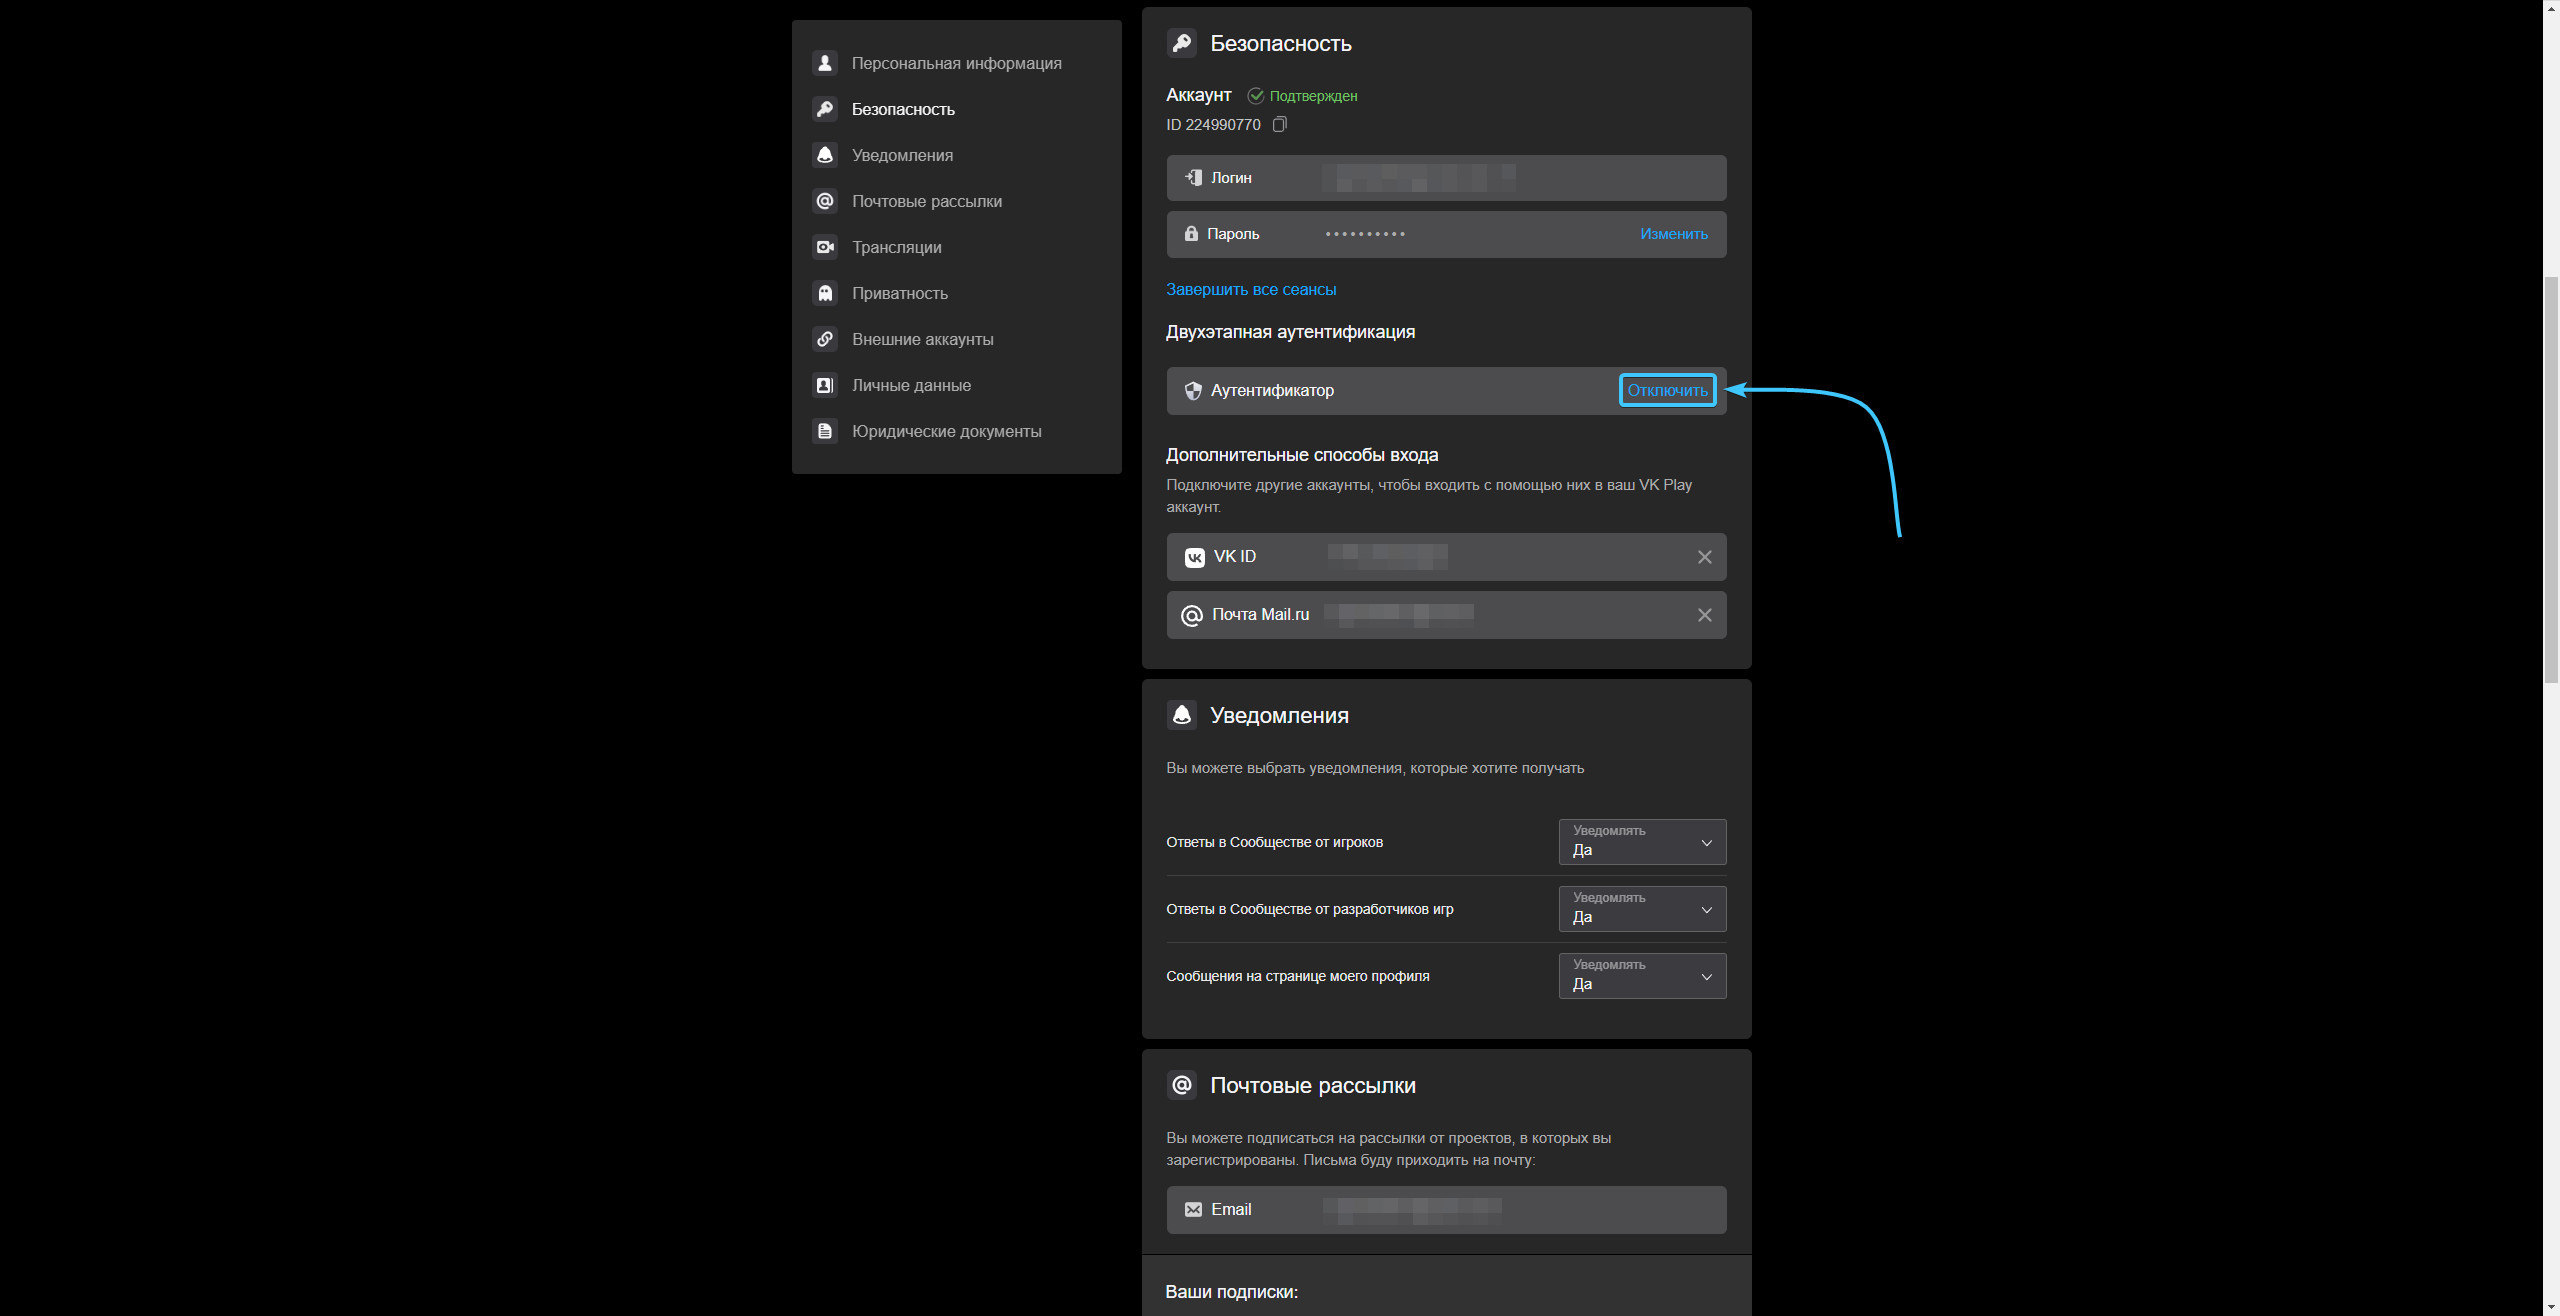Expand dropdown for ответы от разработчиков игр
Viewport: 2560px width, 1316px height.
coord(1641,909)
